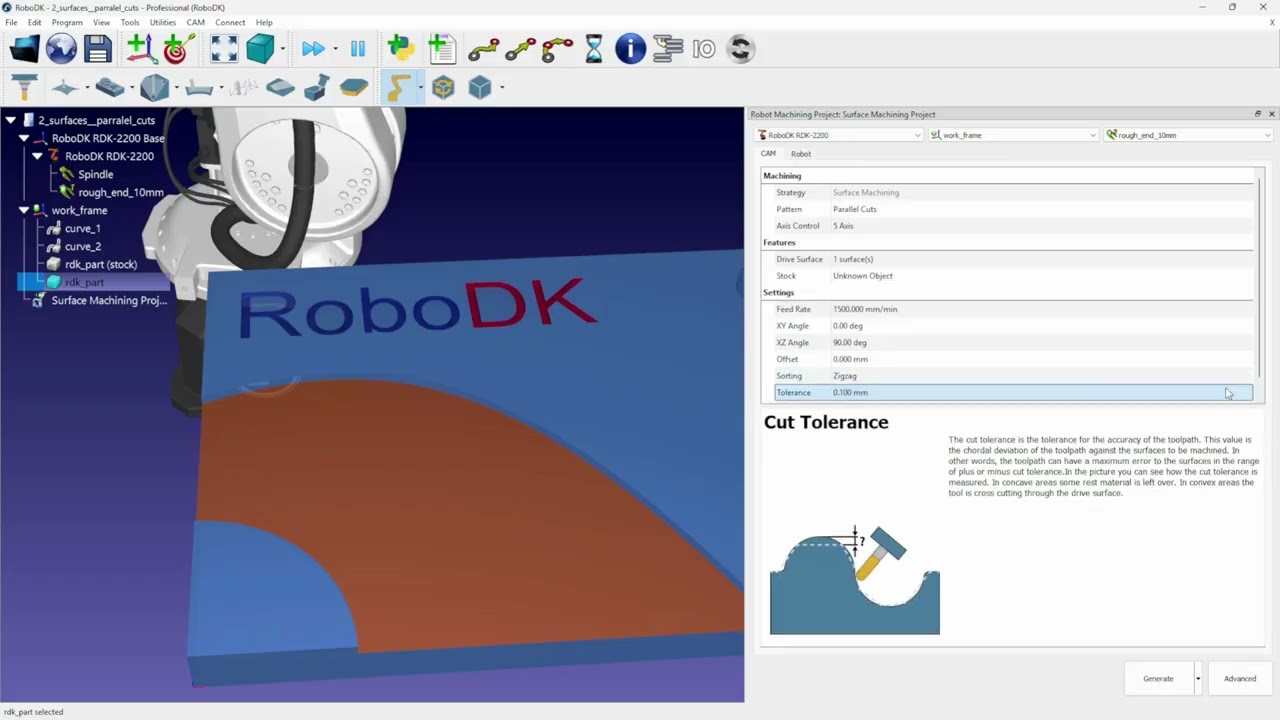
Task: Click the Drive Surface 1 surface(s) value
Action: tap(852, 259)
